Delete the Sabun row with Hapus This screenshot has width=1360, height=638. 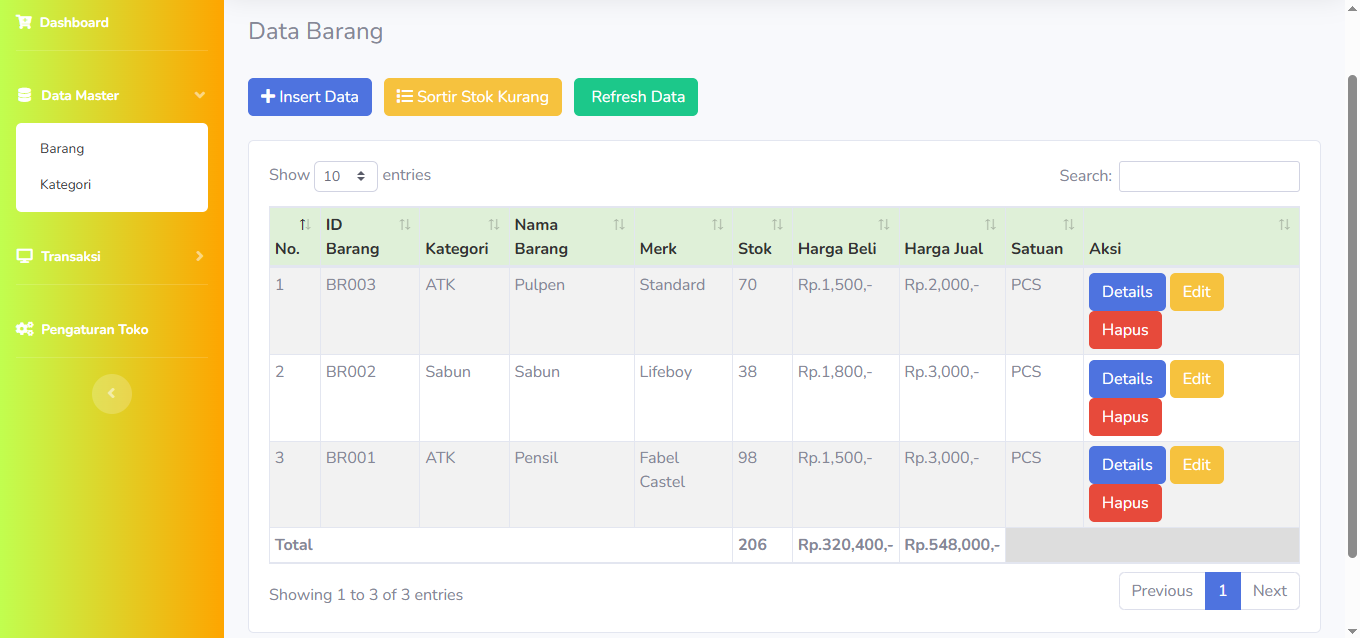pos(1124,417)
